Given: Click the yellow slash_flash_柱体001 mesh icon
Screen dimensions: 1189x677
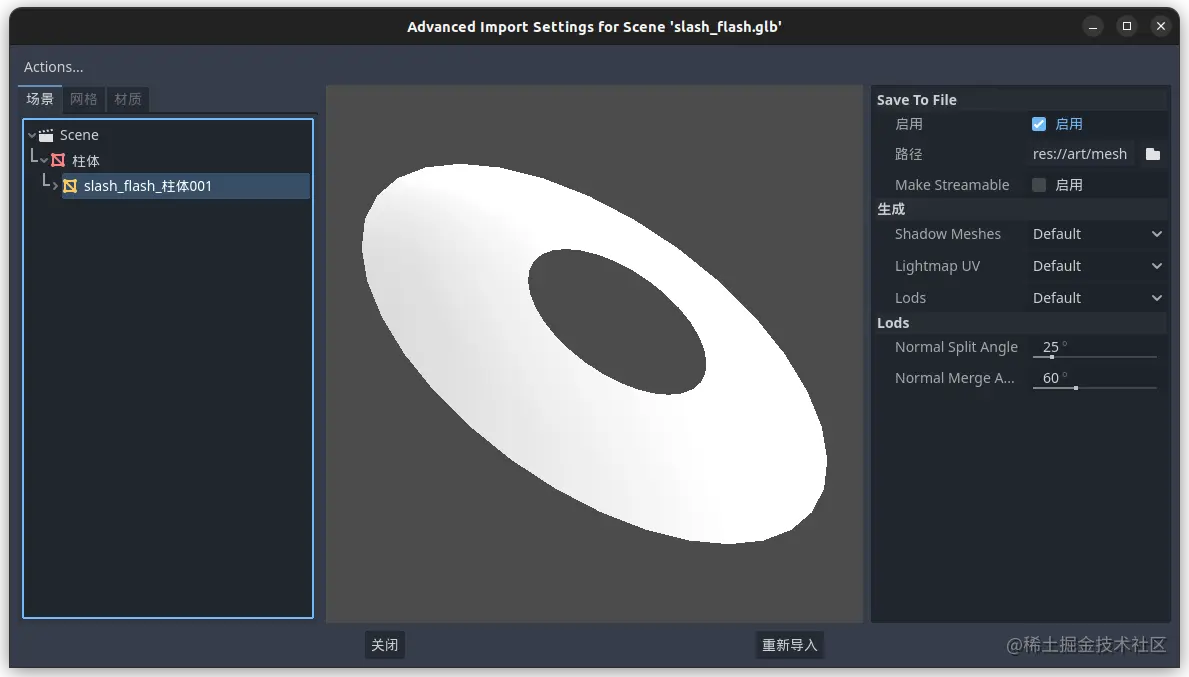Looking at the screenshot, I should [70, 186].
